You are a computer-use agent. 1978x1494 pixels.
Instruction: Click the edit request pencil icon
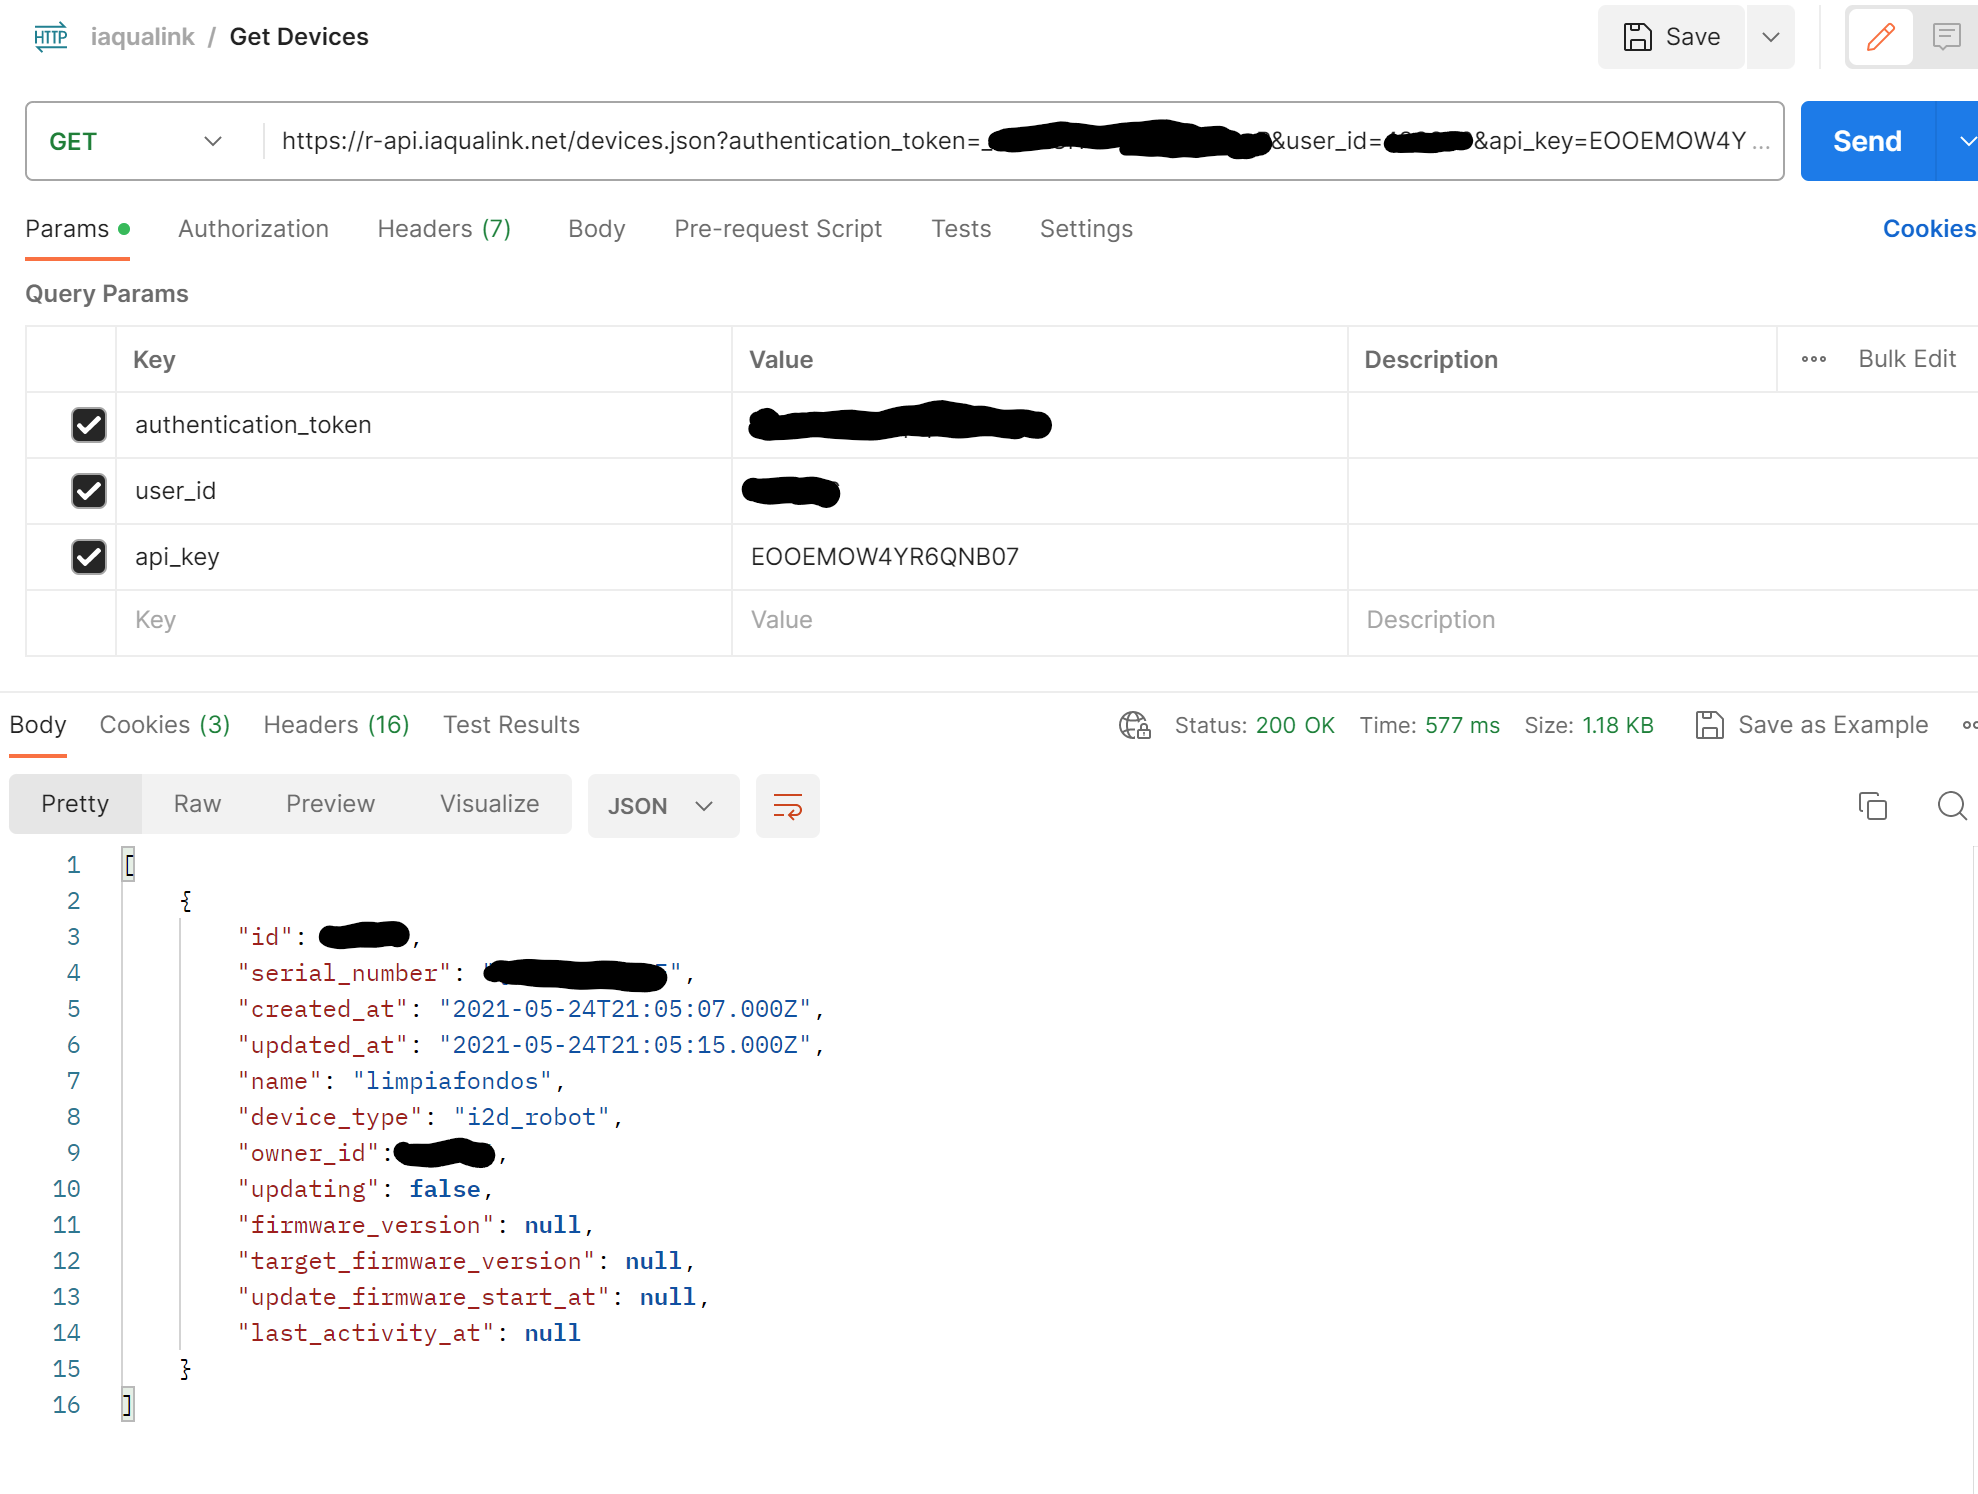coord(1881,37)
